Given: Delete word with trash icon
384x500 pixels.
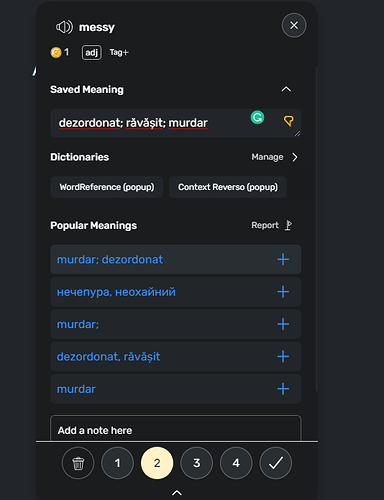Looking at the screenshot, I should point(78,463).
